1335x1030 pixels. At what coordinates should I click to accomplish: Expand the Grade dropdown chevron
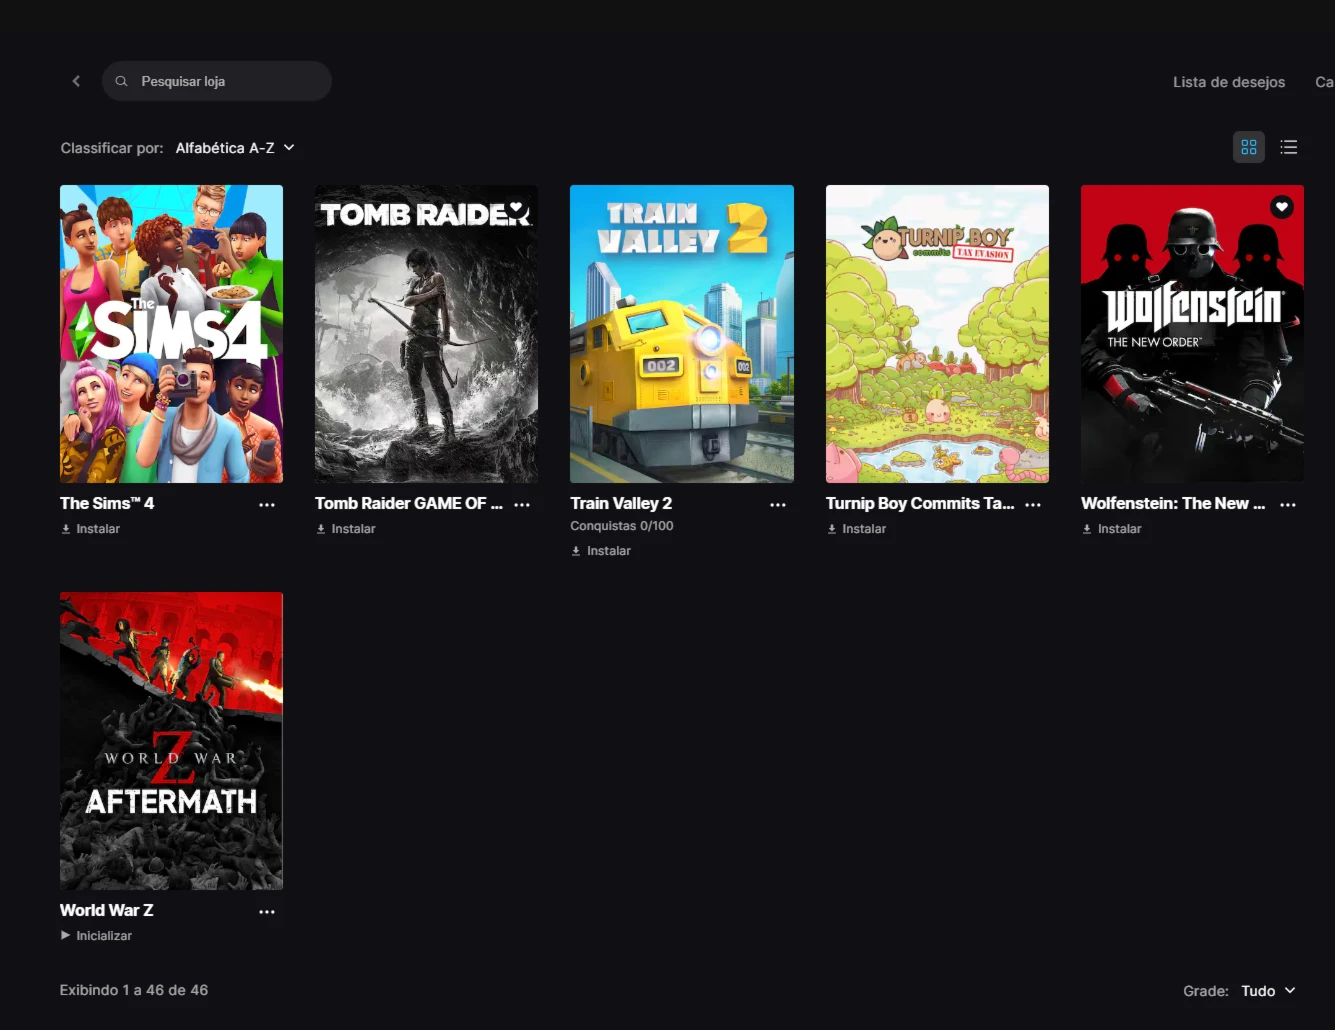[1290, 990]
